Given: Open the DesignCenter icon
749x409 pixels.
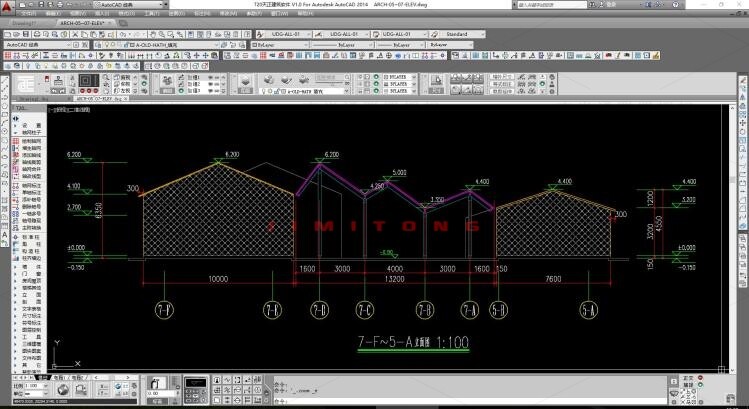Looking at the screenshot, I should [200, 34].
